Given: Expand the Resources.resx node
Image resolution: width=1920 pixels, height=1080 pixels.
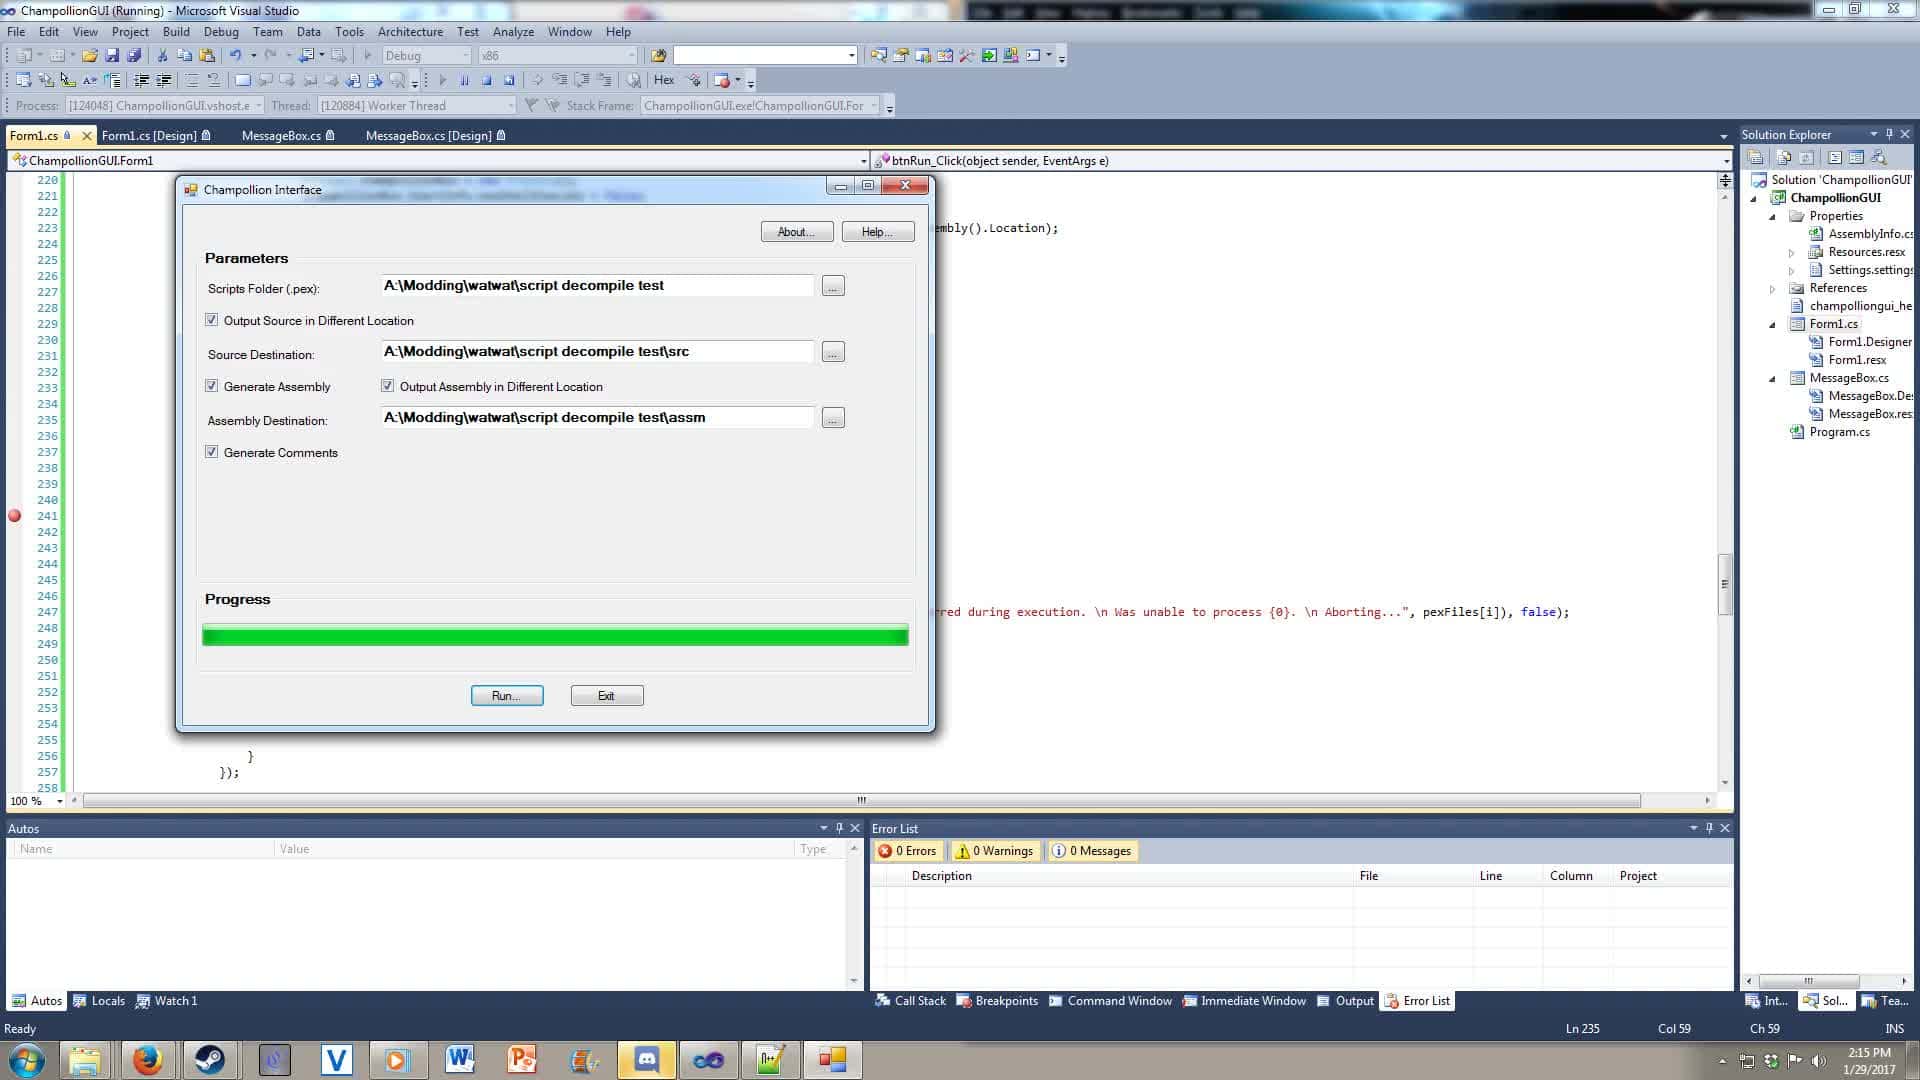Looking at the screenshot, I should pyautogui.click(x=1792, y=252).
